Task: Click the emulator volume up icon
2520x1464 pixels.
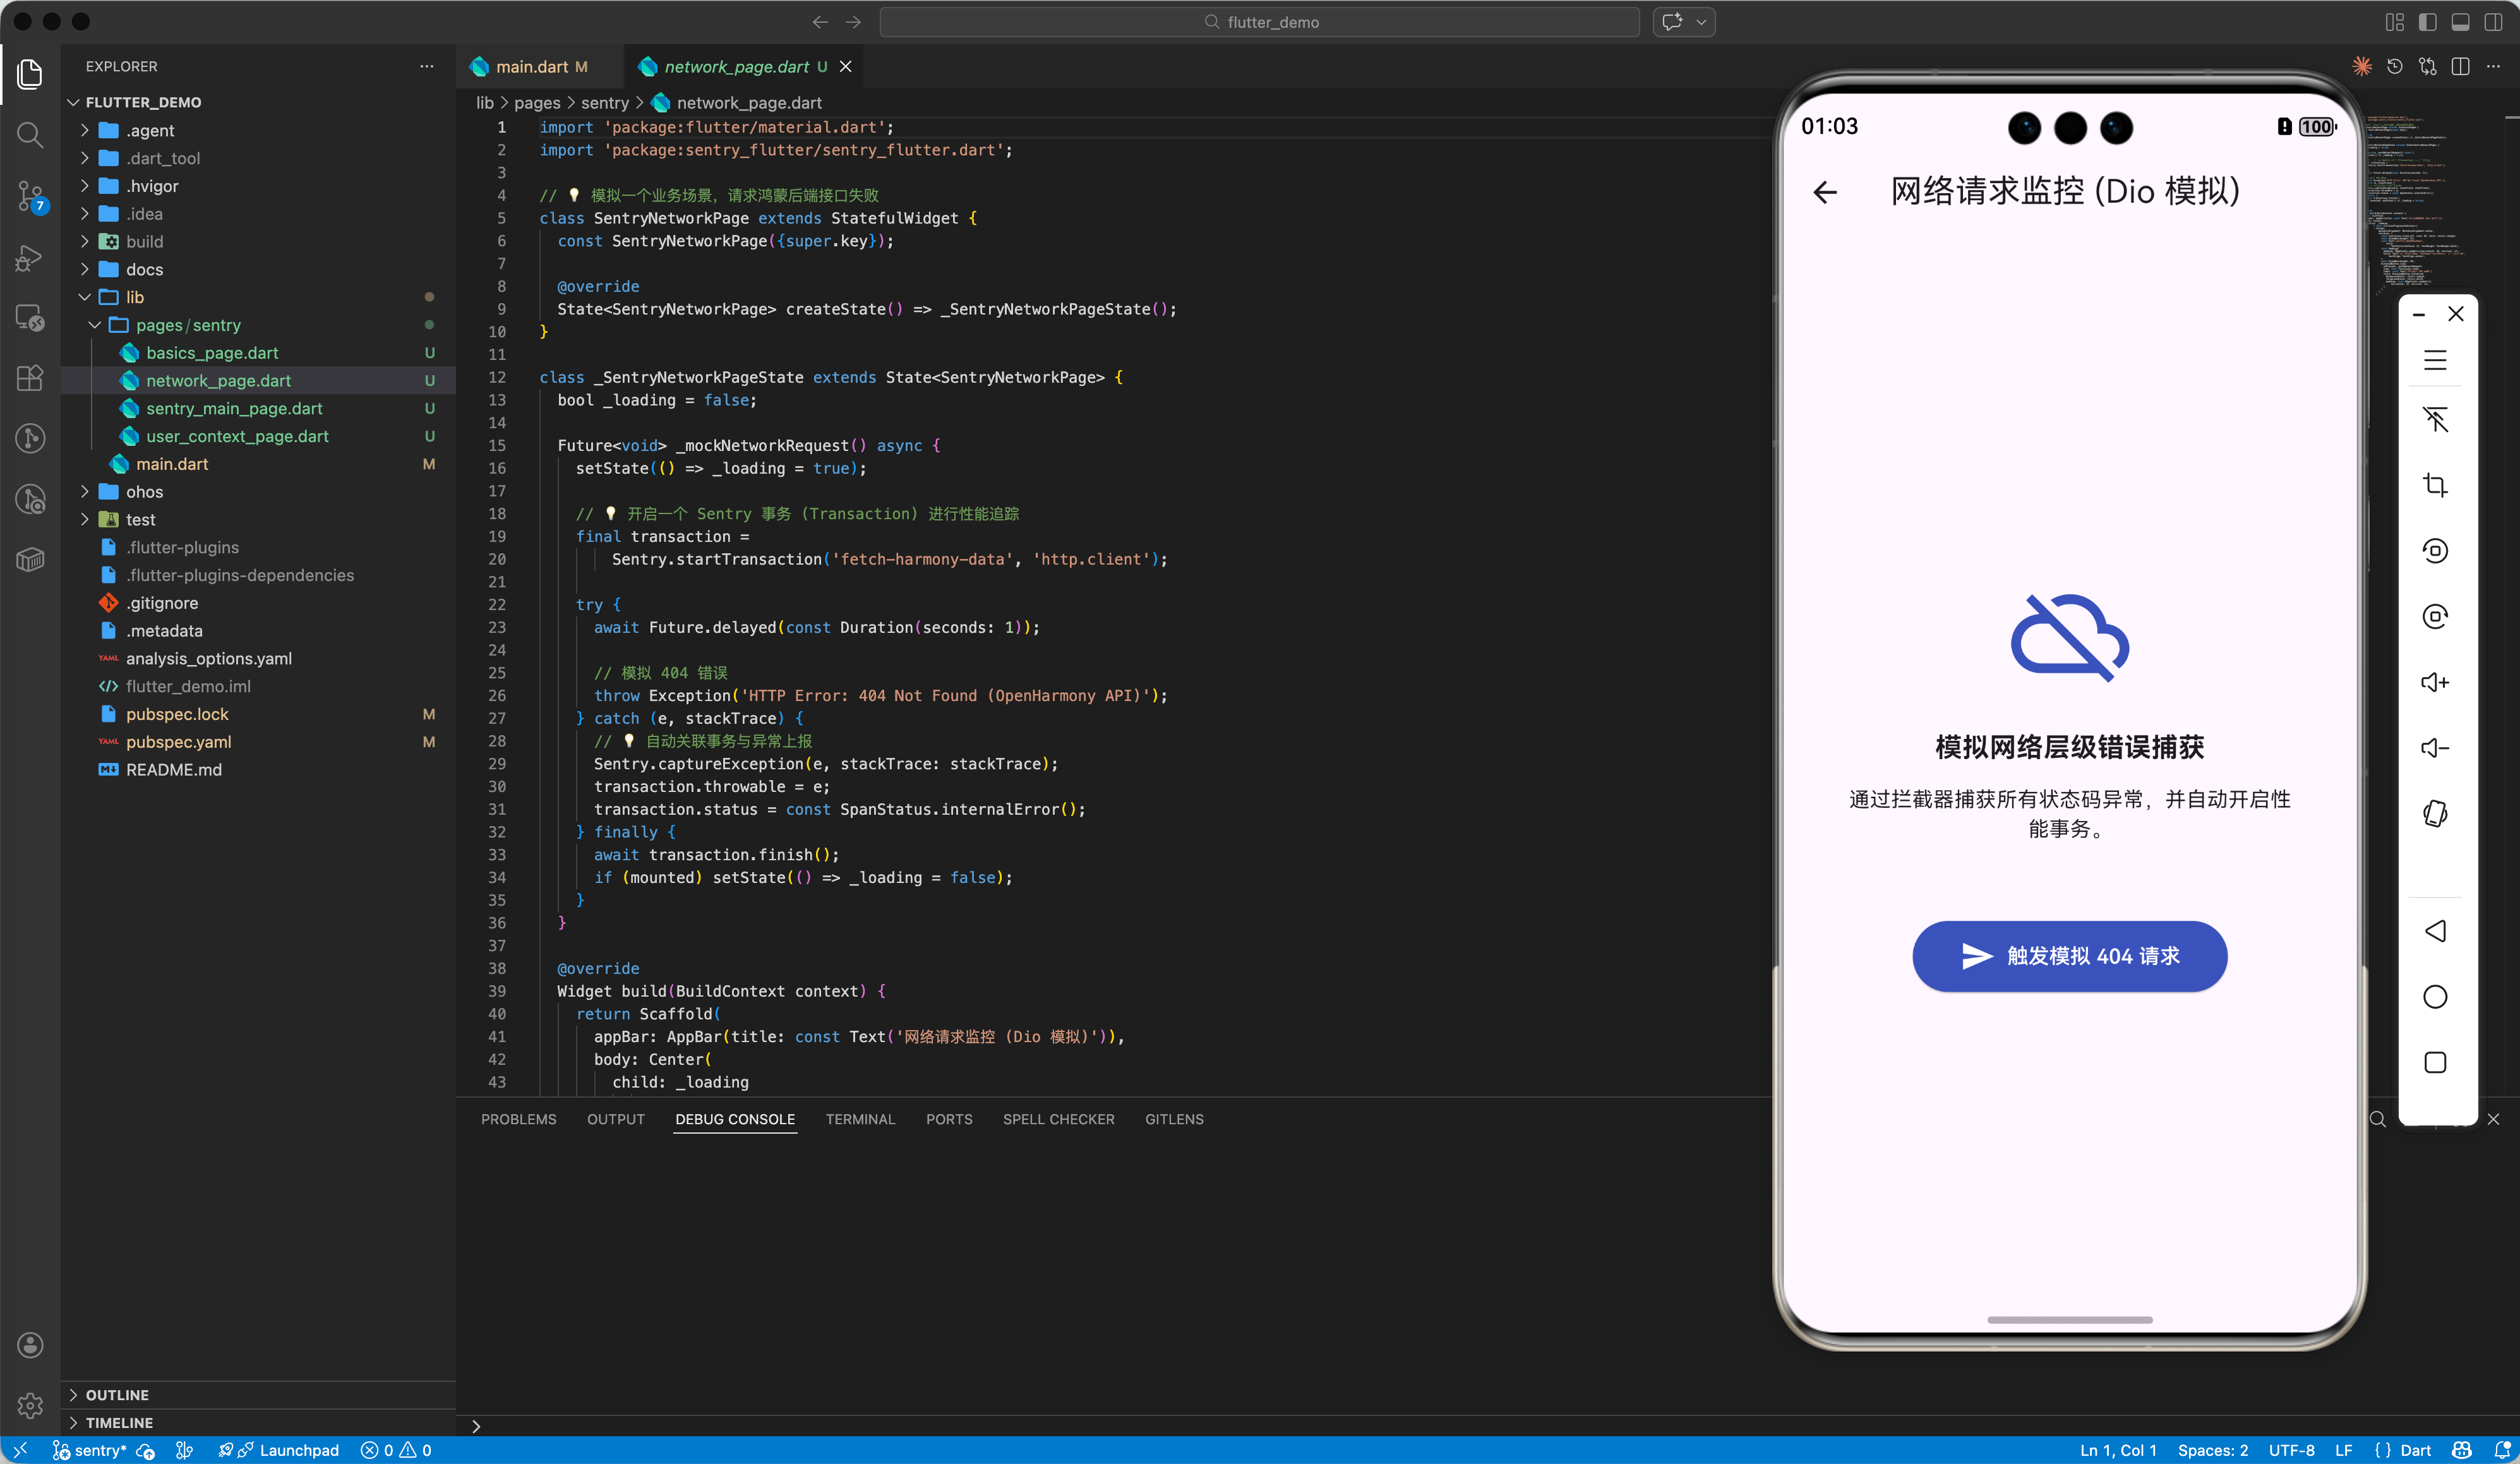Action: pyautogui.click(x=2434, y=682)
